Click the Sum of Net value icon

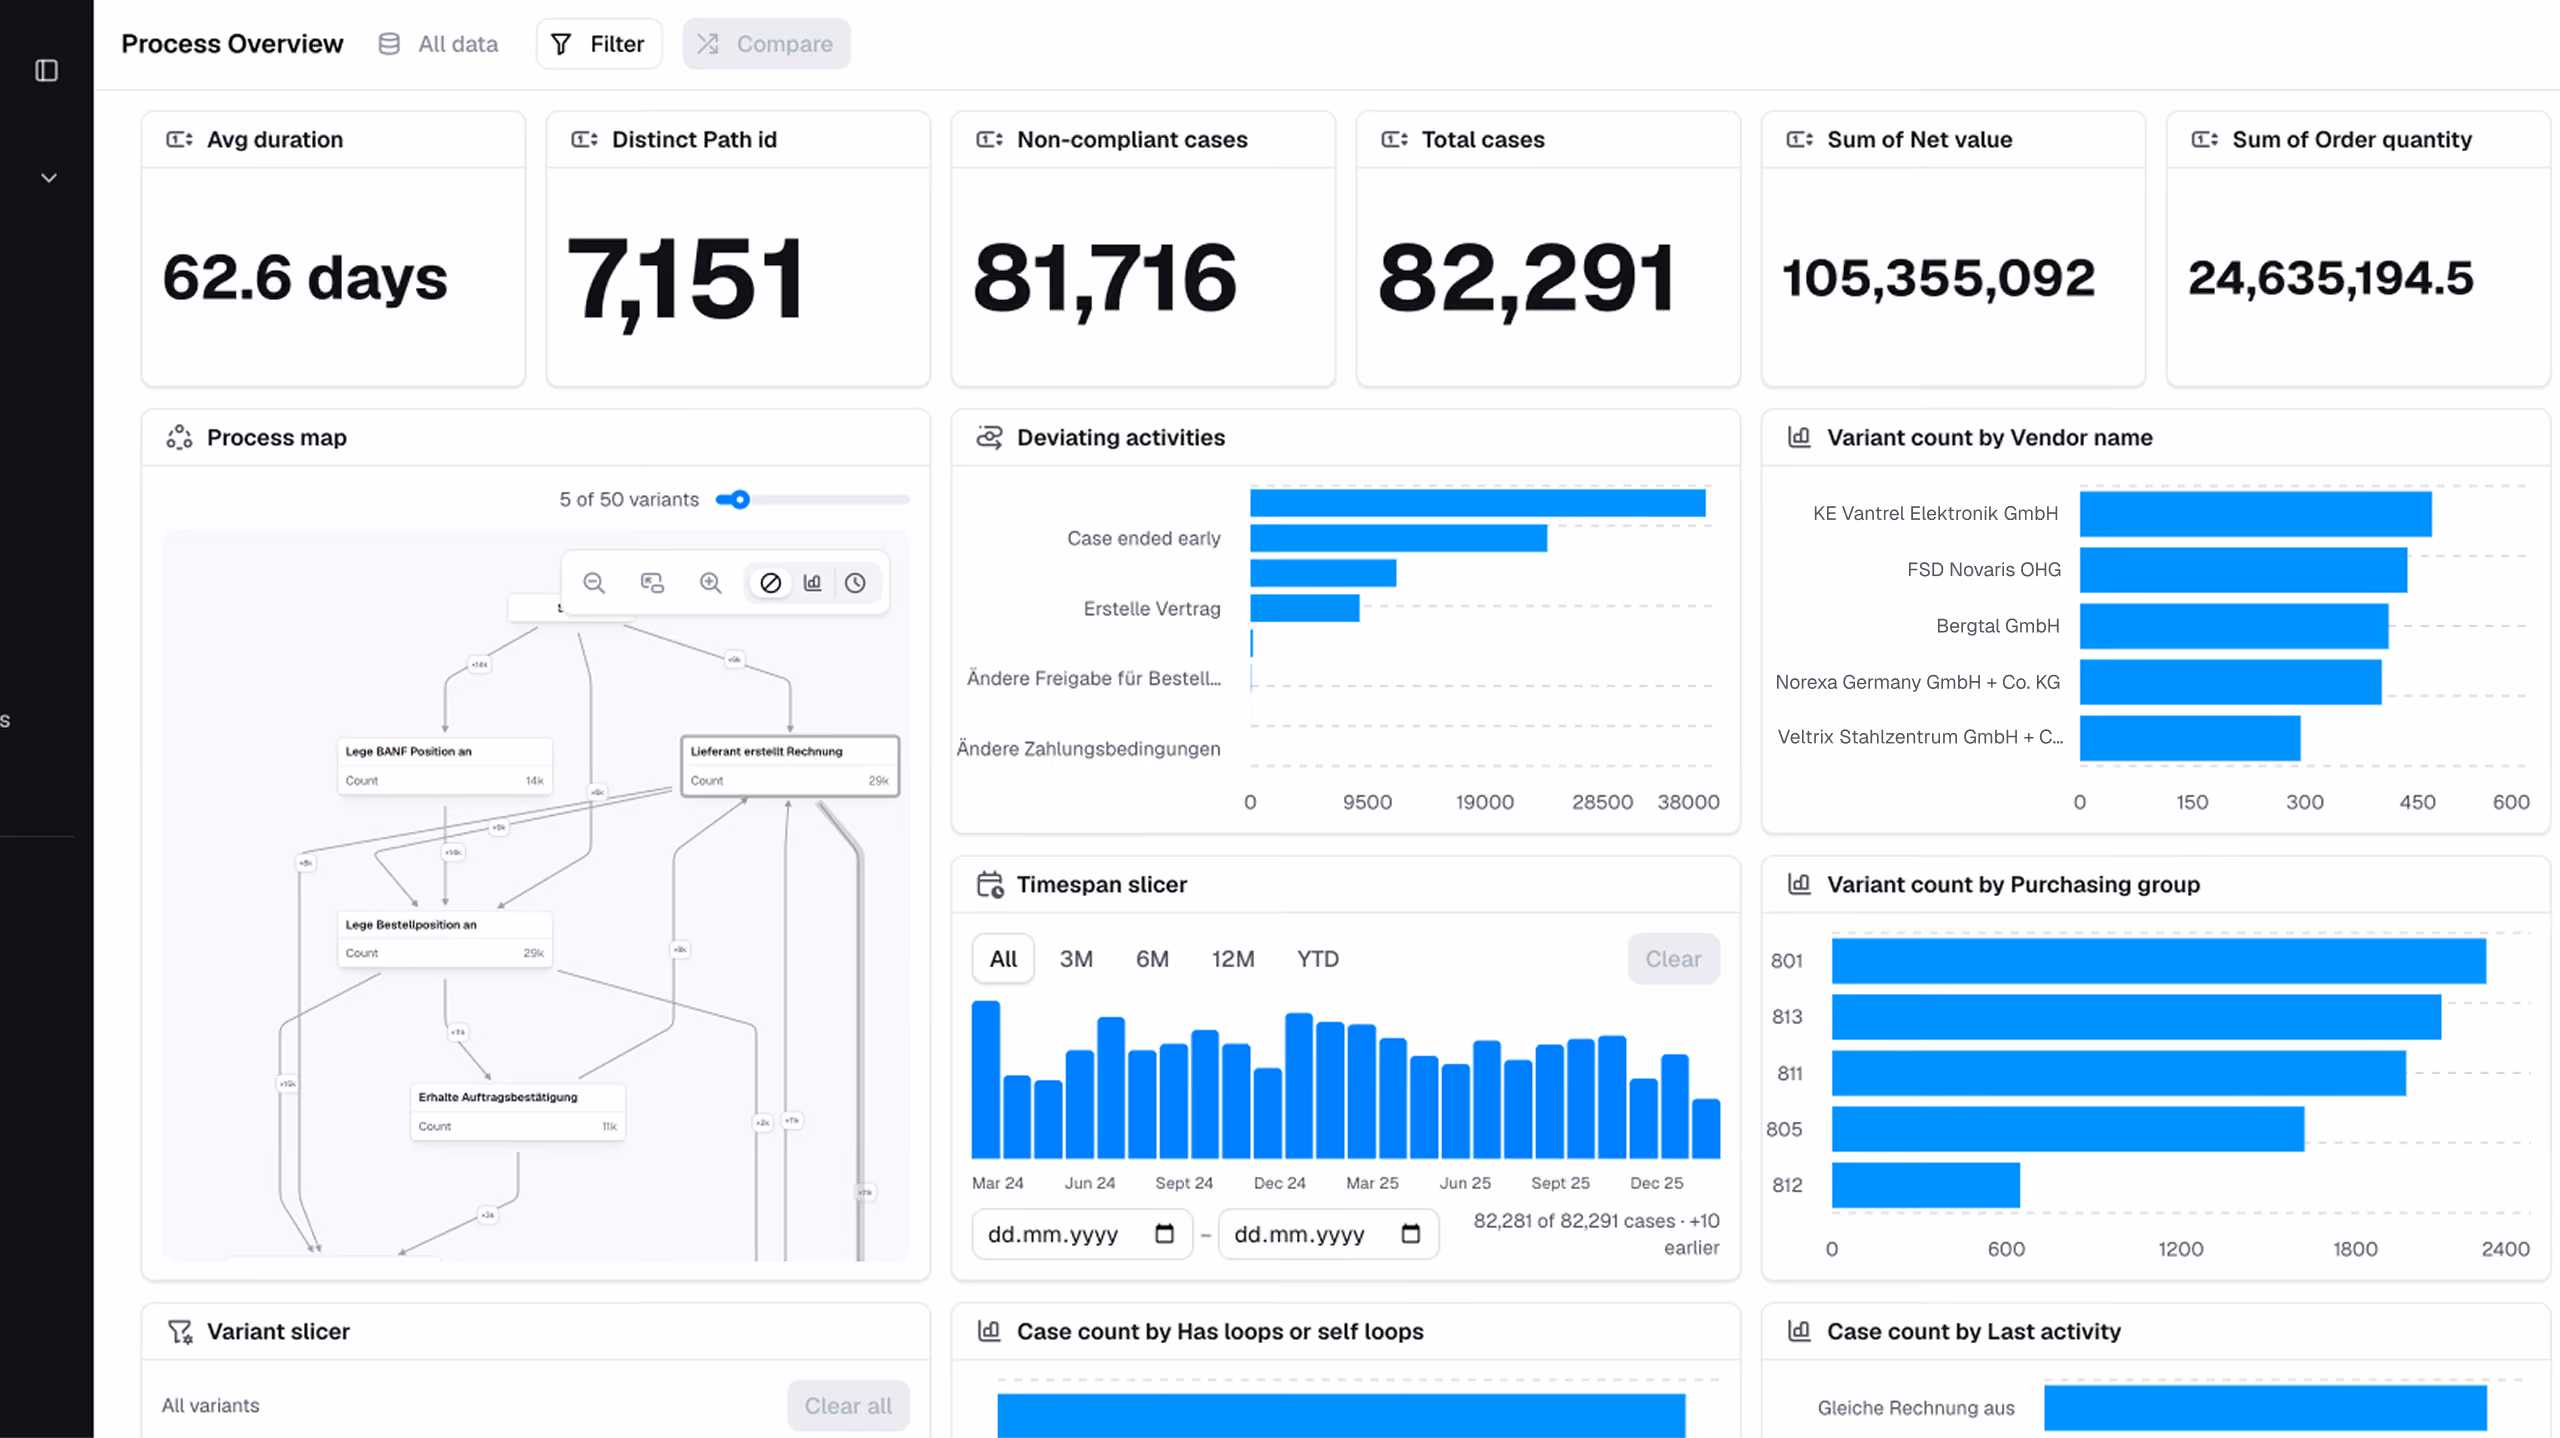[x=1799, y=139]
